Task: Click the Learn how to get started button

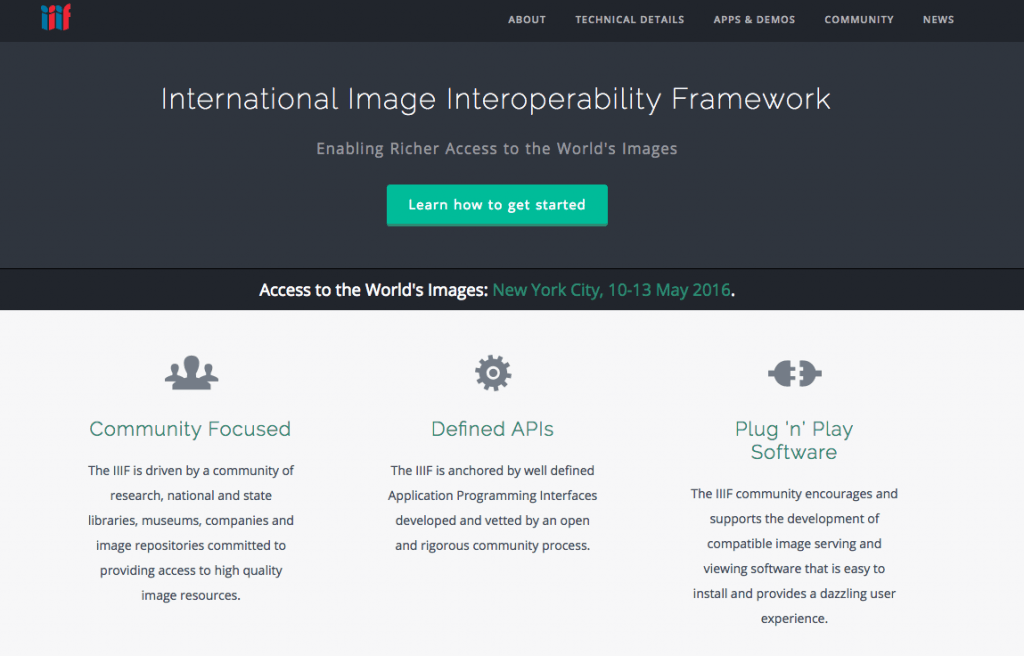Action: [497, 205]
